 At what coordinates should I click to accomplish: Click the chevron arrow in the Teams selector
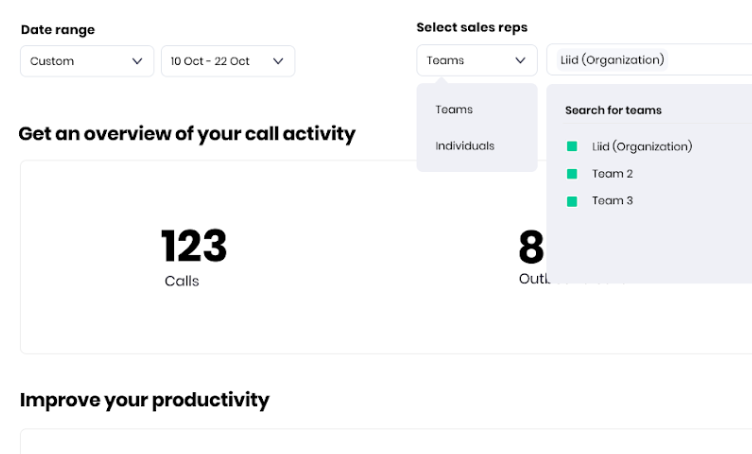520,61
